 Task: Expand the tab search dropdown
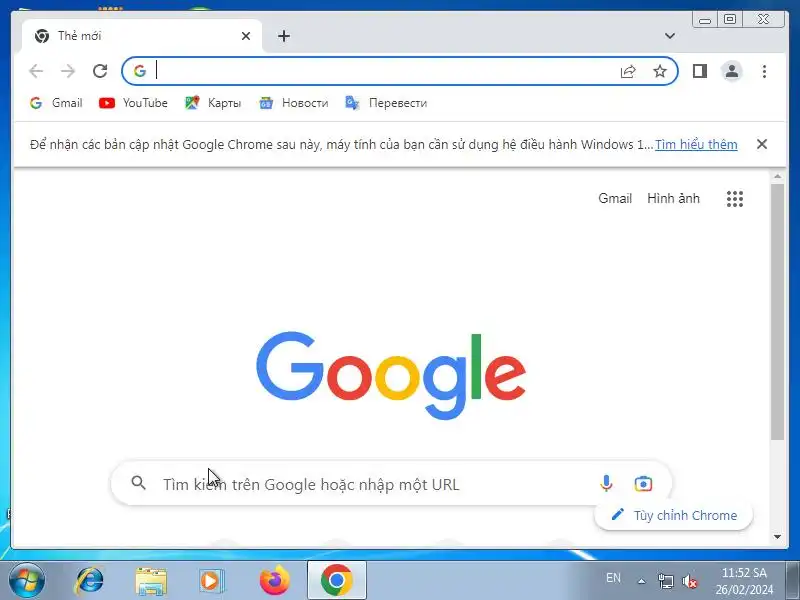670,36
